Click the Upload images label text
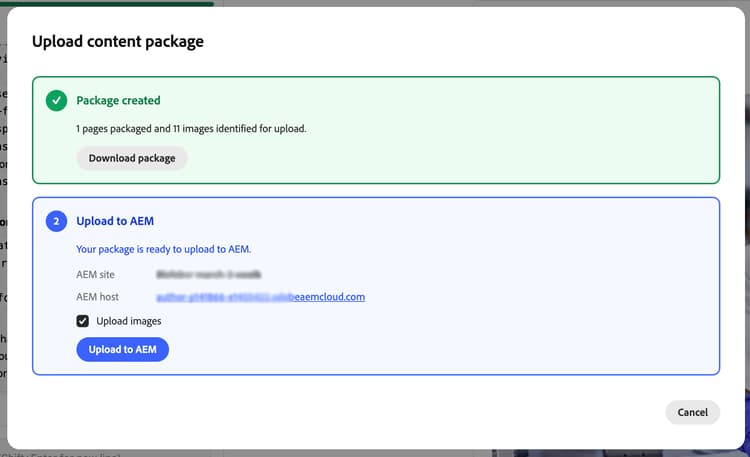Viewport: 750px width, 457px height. pyautogui.click(x=129, y=321)
